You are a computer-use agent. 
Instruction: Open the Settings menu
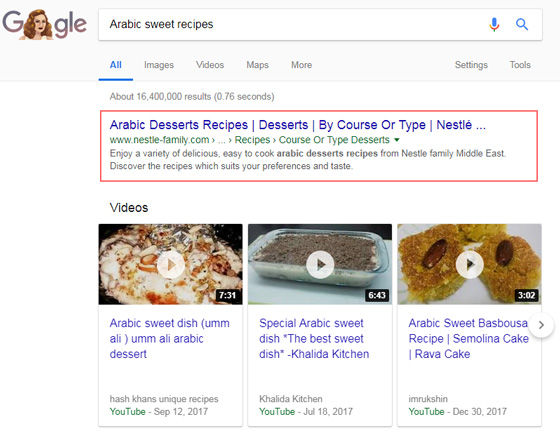471,65
